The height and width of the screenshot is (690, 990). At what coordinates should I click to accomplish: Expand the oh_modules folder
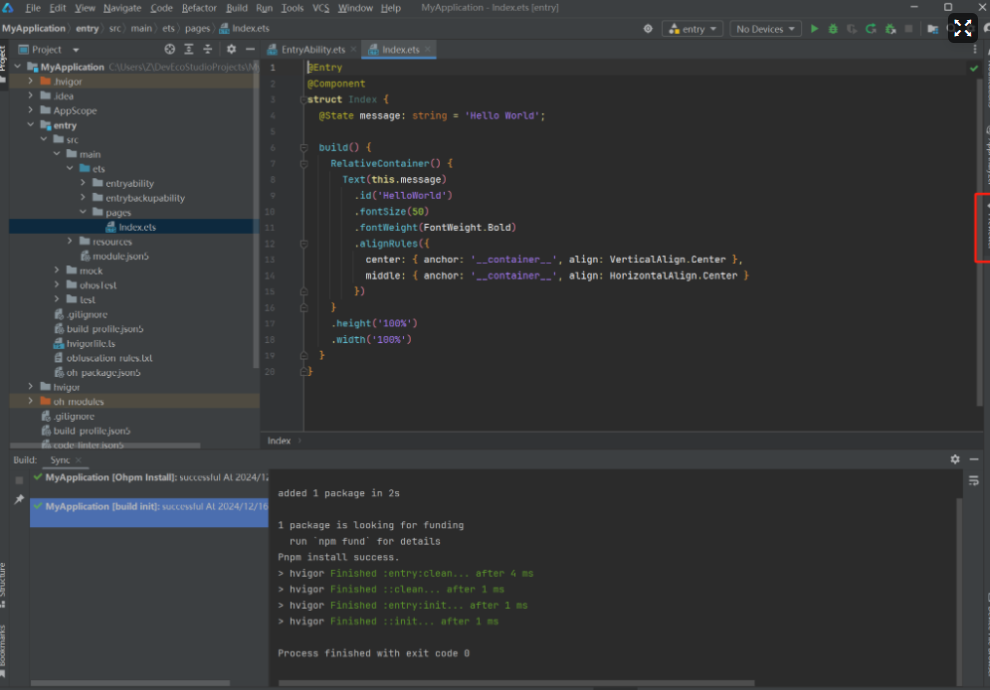click(30, 402)
